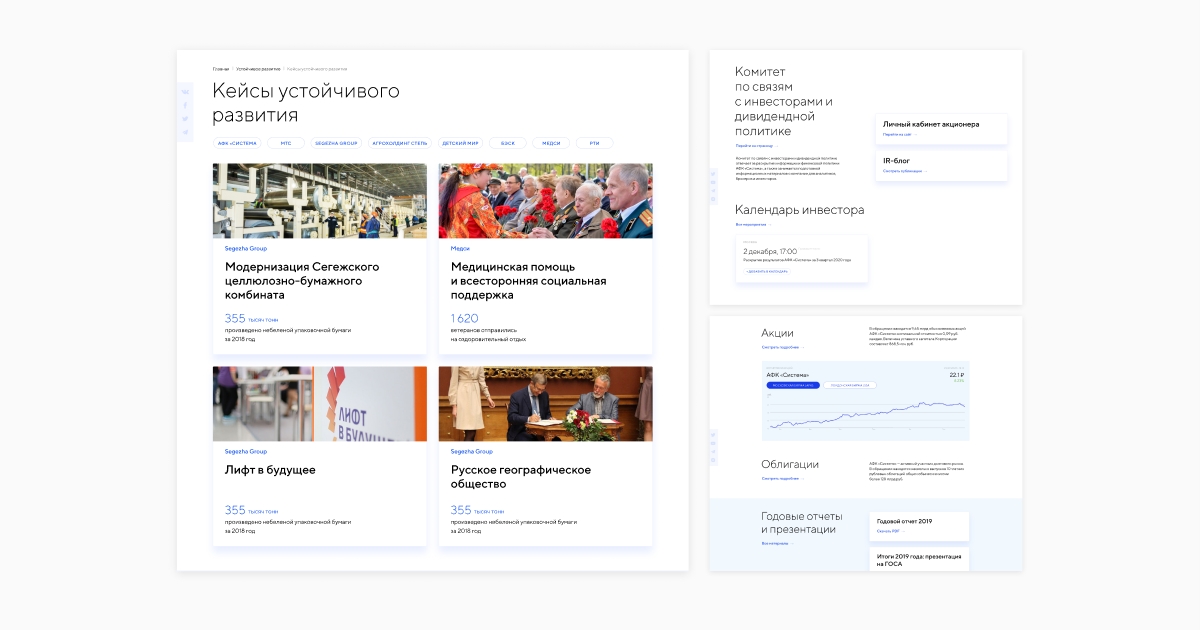
Task: Filter cases by Детский мир tag
Action: [x=460, y=143]
